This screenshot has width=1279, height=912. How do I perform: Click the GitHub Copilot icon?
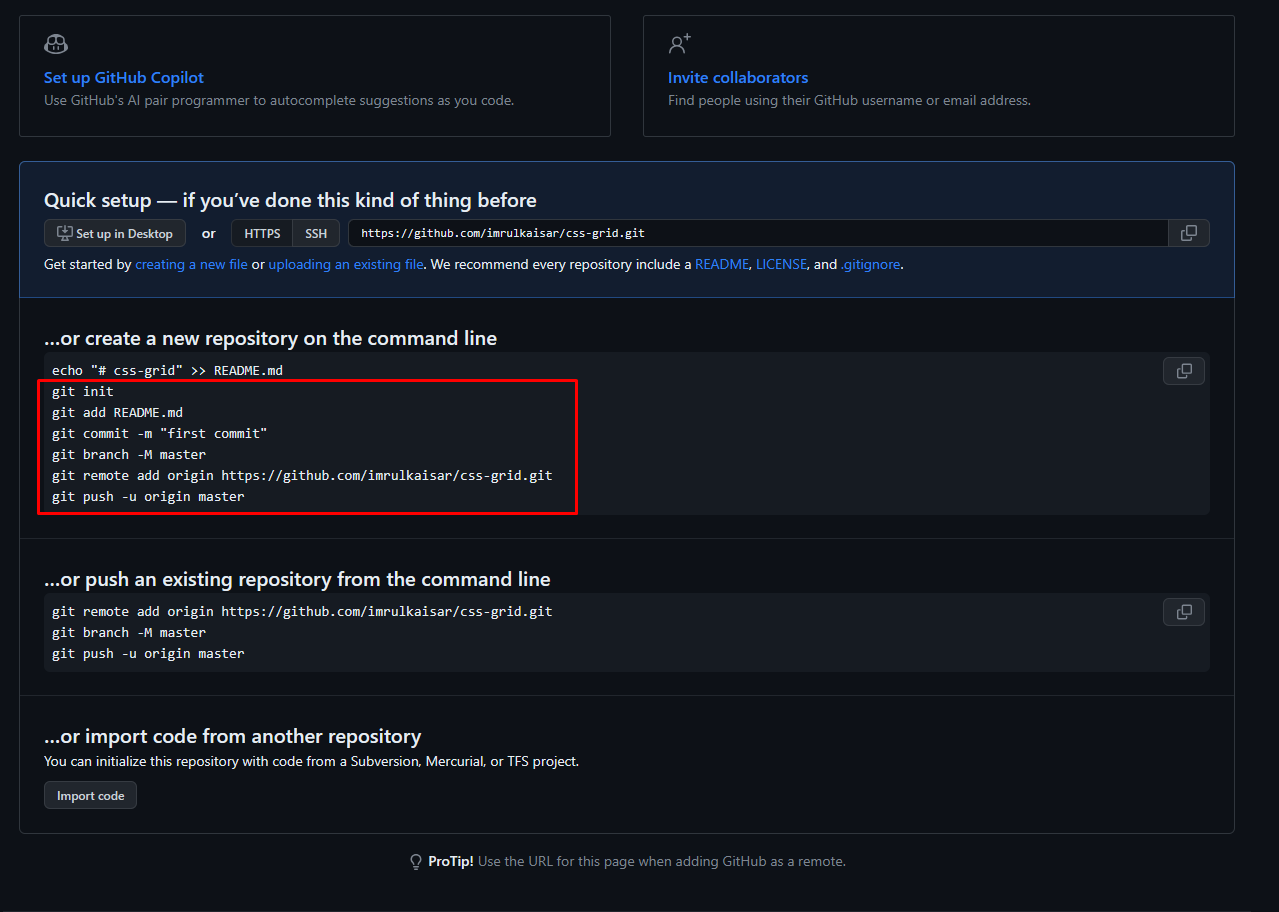pyautogui.click(x=56, y=44)
